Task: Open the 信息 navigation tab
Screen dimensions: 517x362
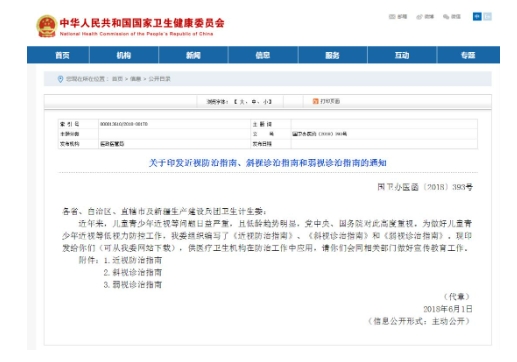Action: tap(263, 55)
